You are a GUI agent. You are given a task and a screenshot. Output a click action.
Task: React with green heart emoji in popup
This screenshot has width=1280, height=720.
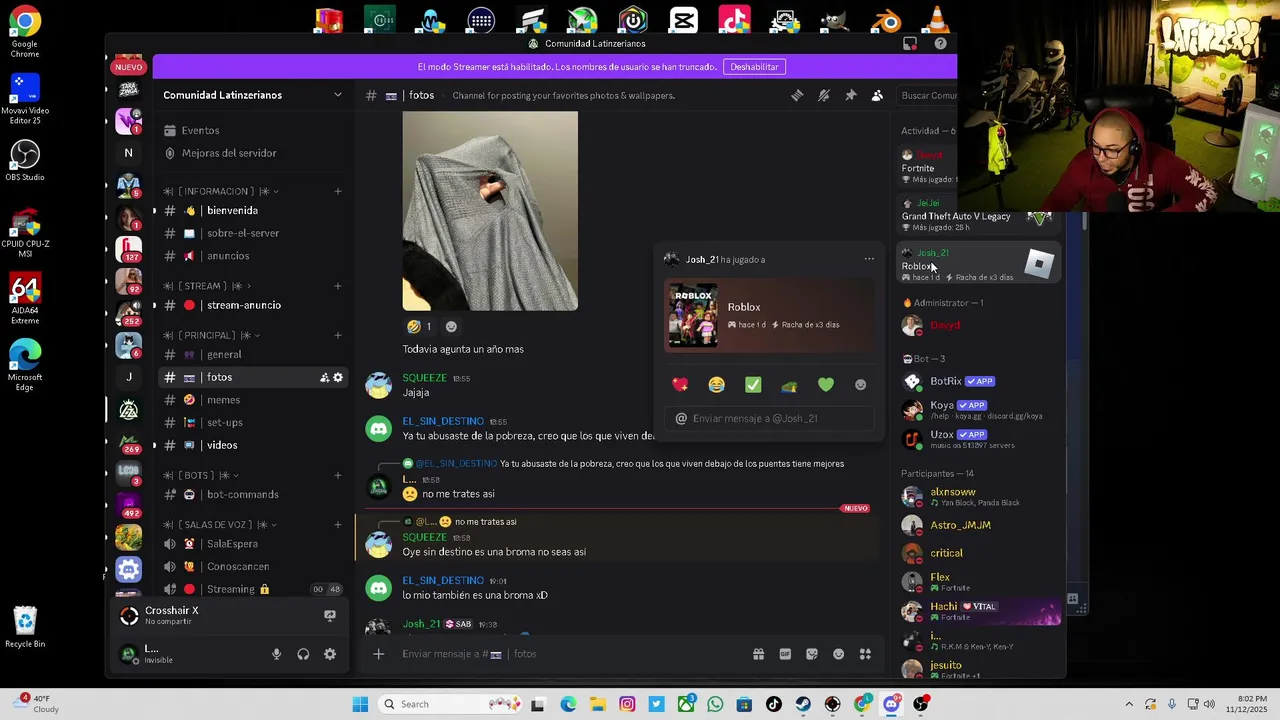(x=825, y=385)
